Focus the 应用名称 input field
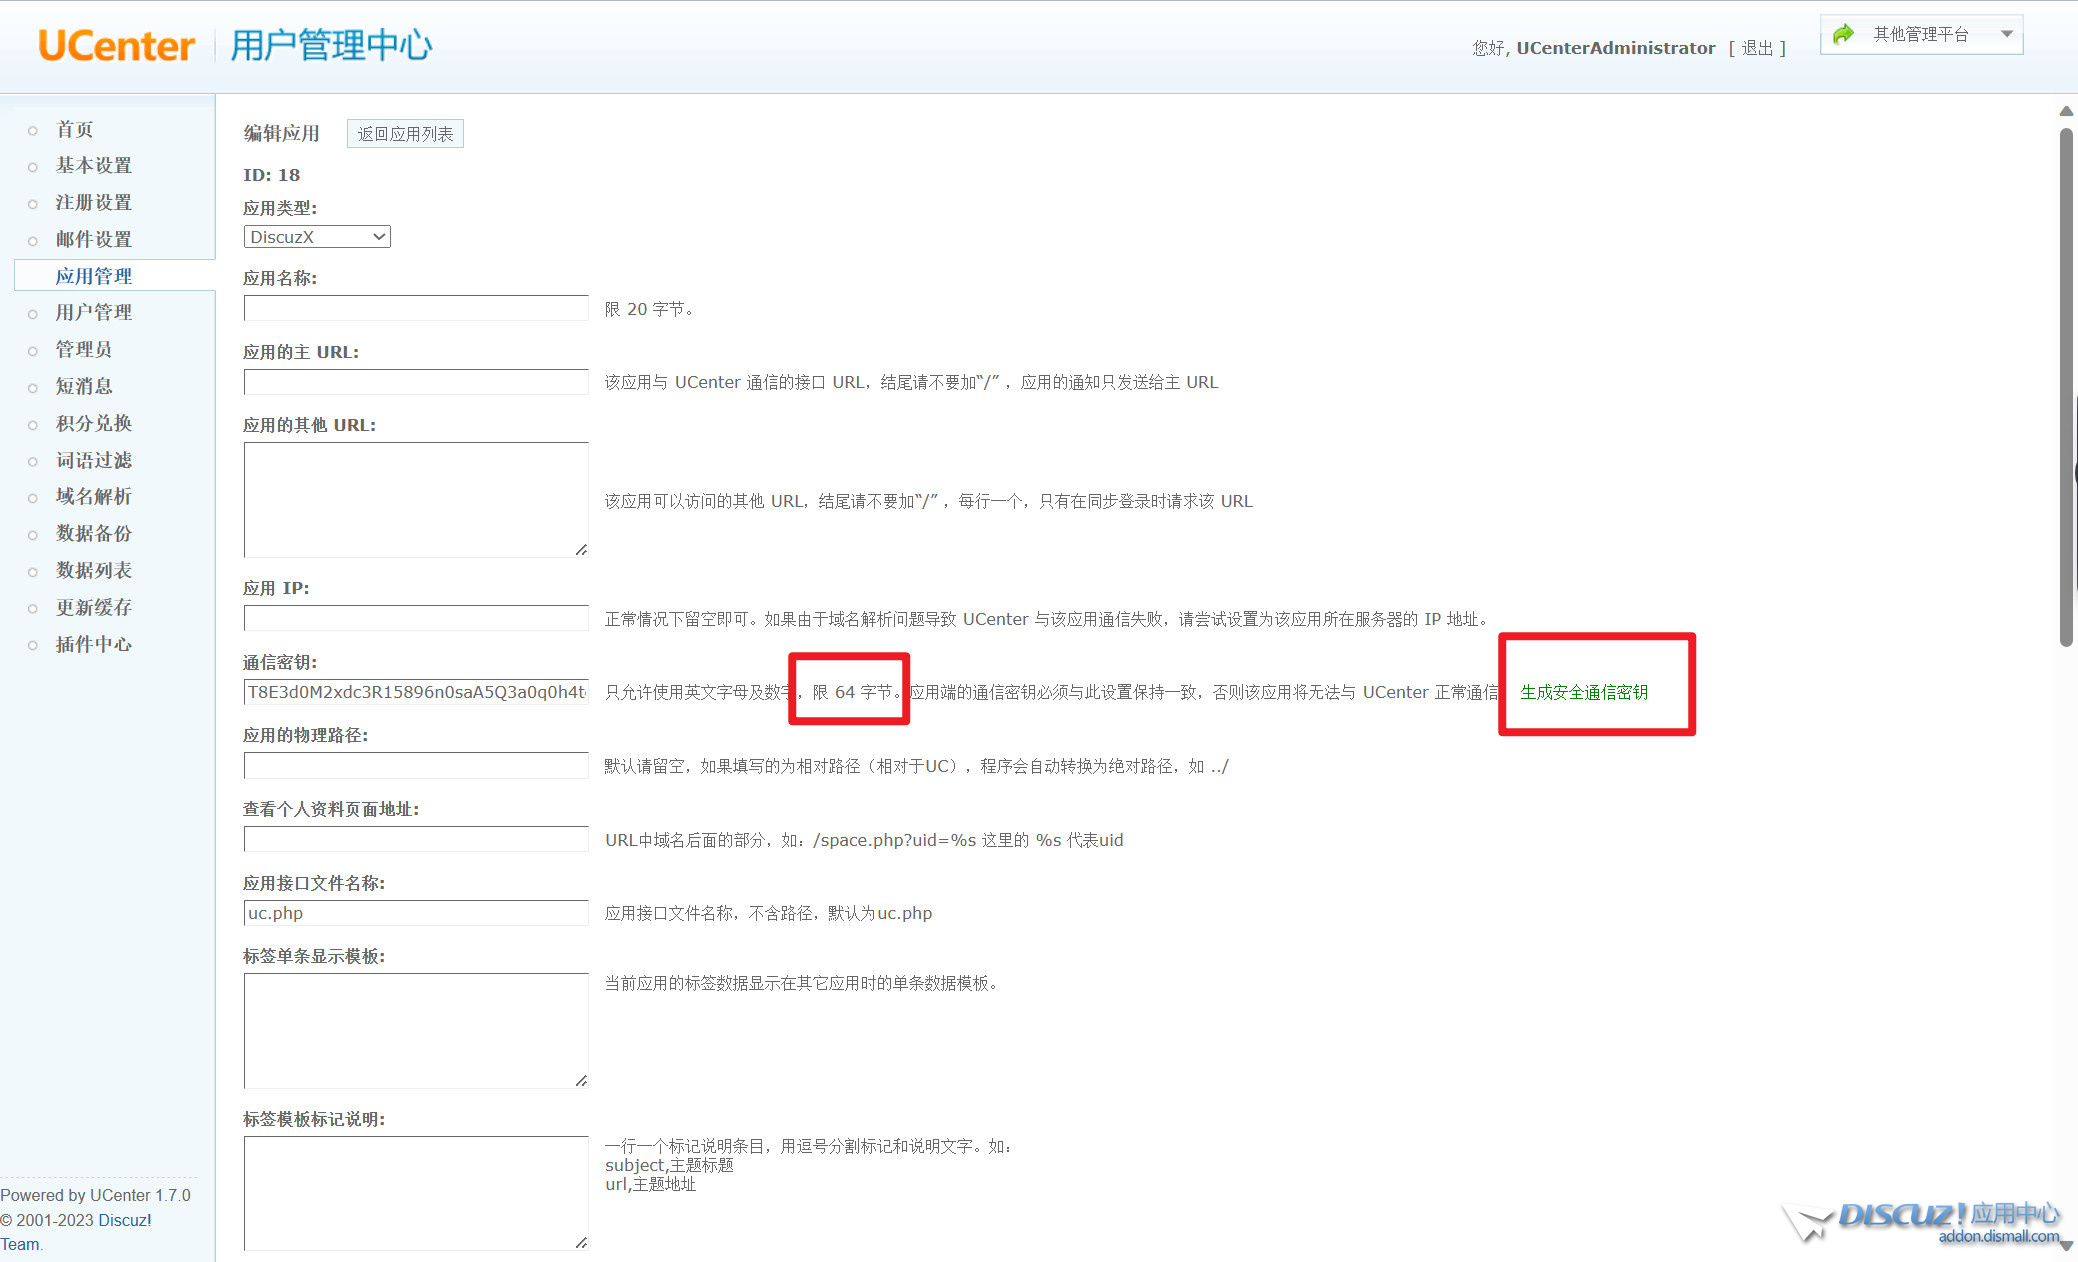Viewport: 2078px width, 1262px height. [416, 308]
